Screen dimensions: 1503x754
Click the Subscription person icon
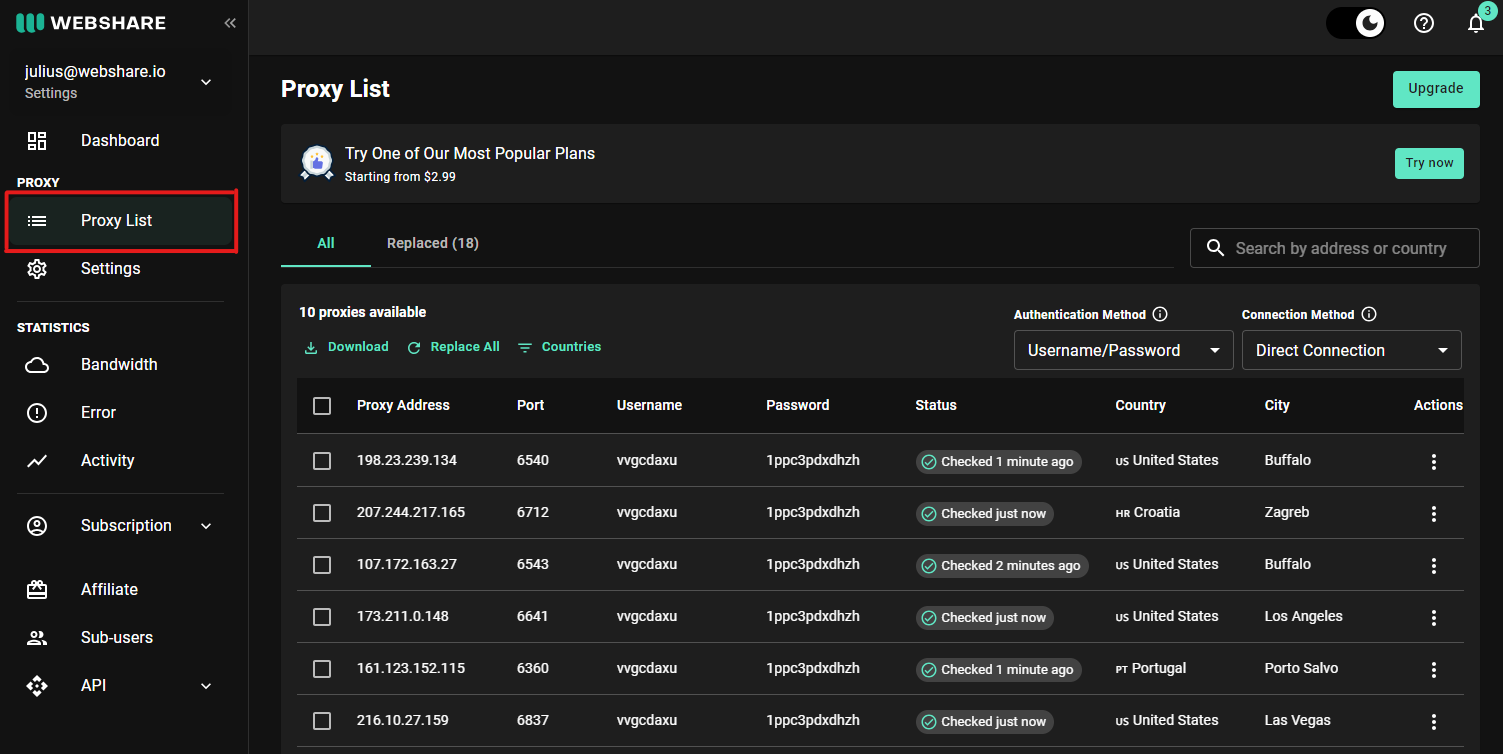click(x=37, y=526)
